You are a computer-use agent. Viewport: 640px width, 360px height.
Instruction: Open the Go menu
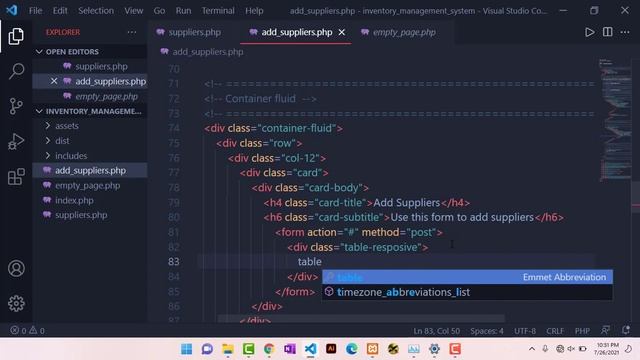pos(159,11)
